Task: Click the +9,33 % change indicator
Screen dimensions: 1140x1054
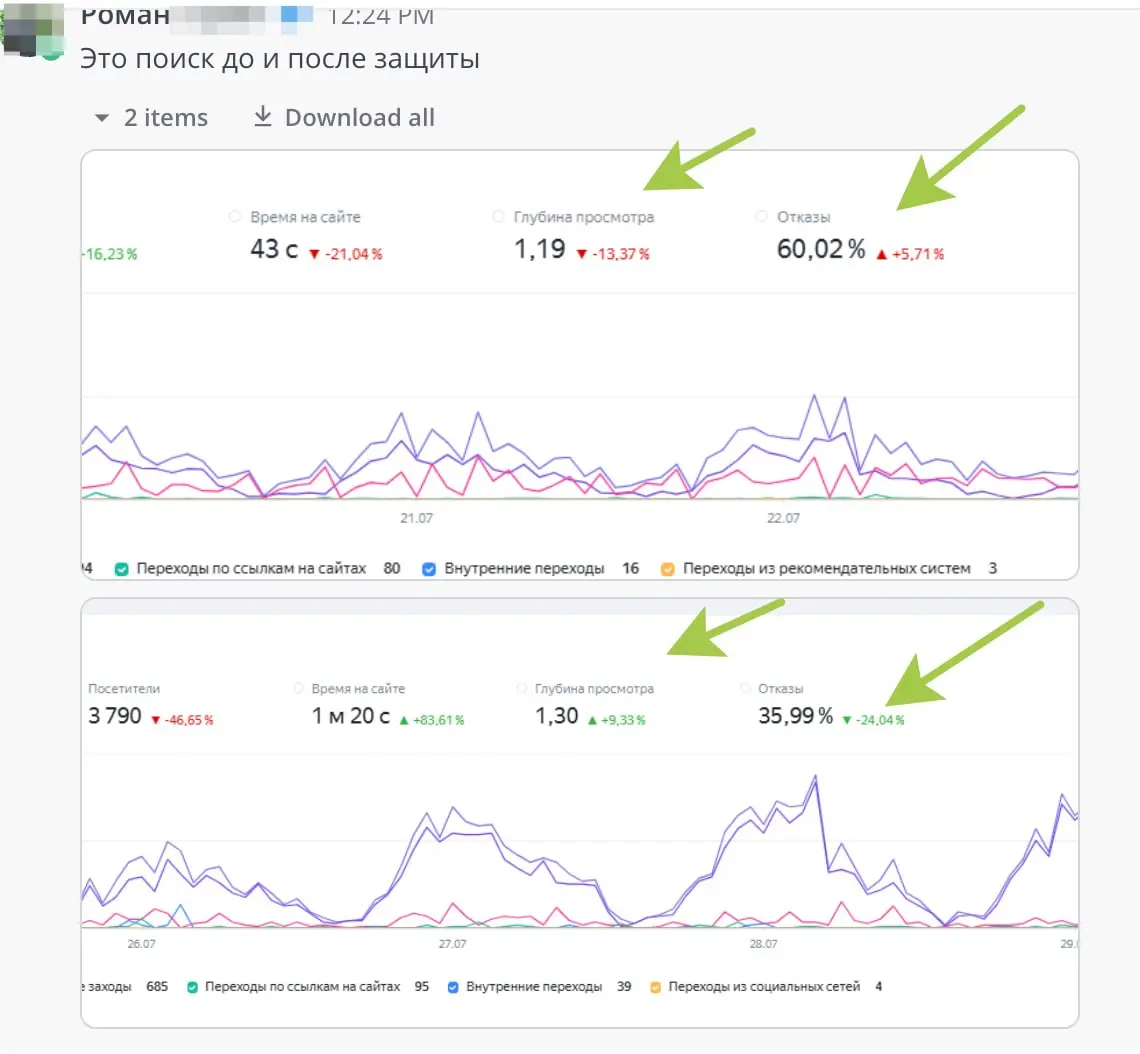Action: (616, 720)
